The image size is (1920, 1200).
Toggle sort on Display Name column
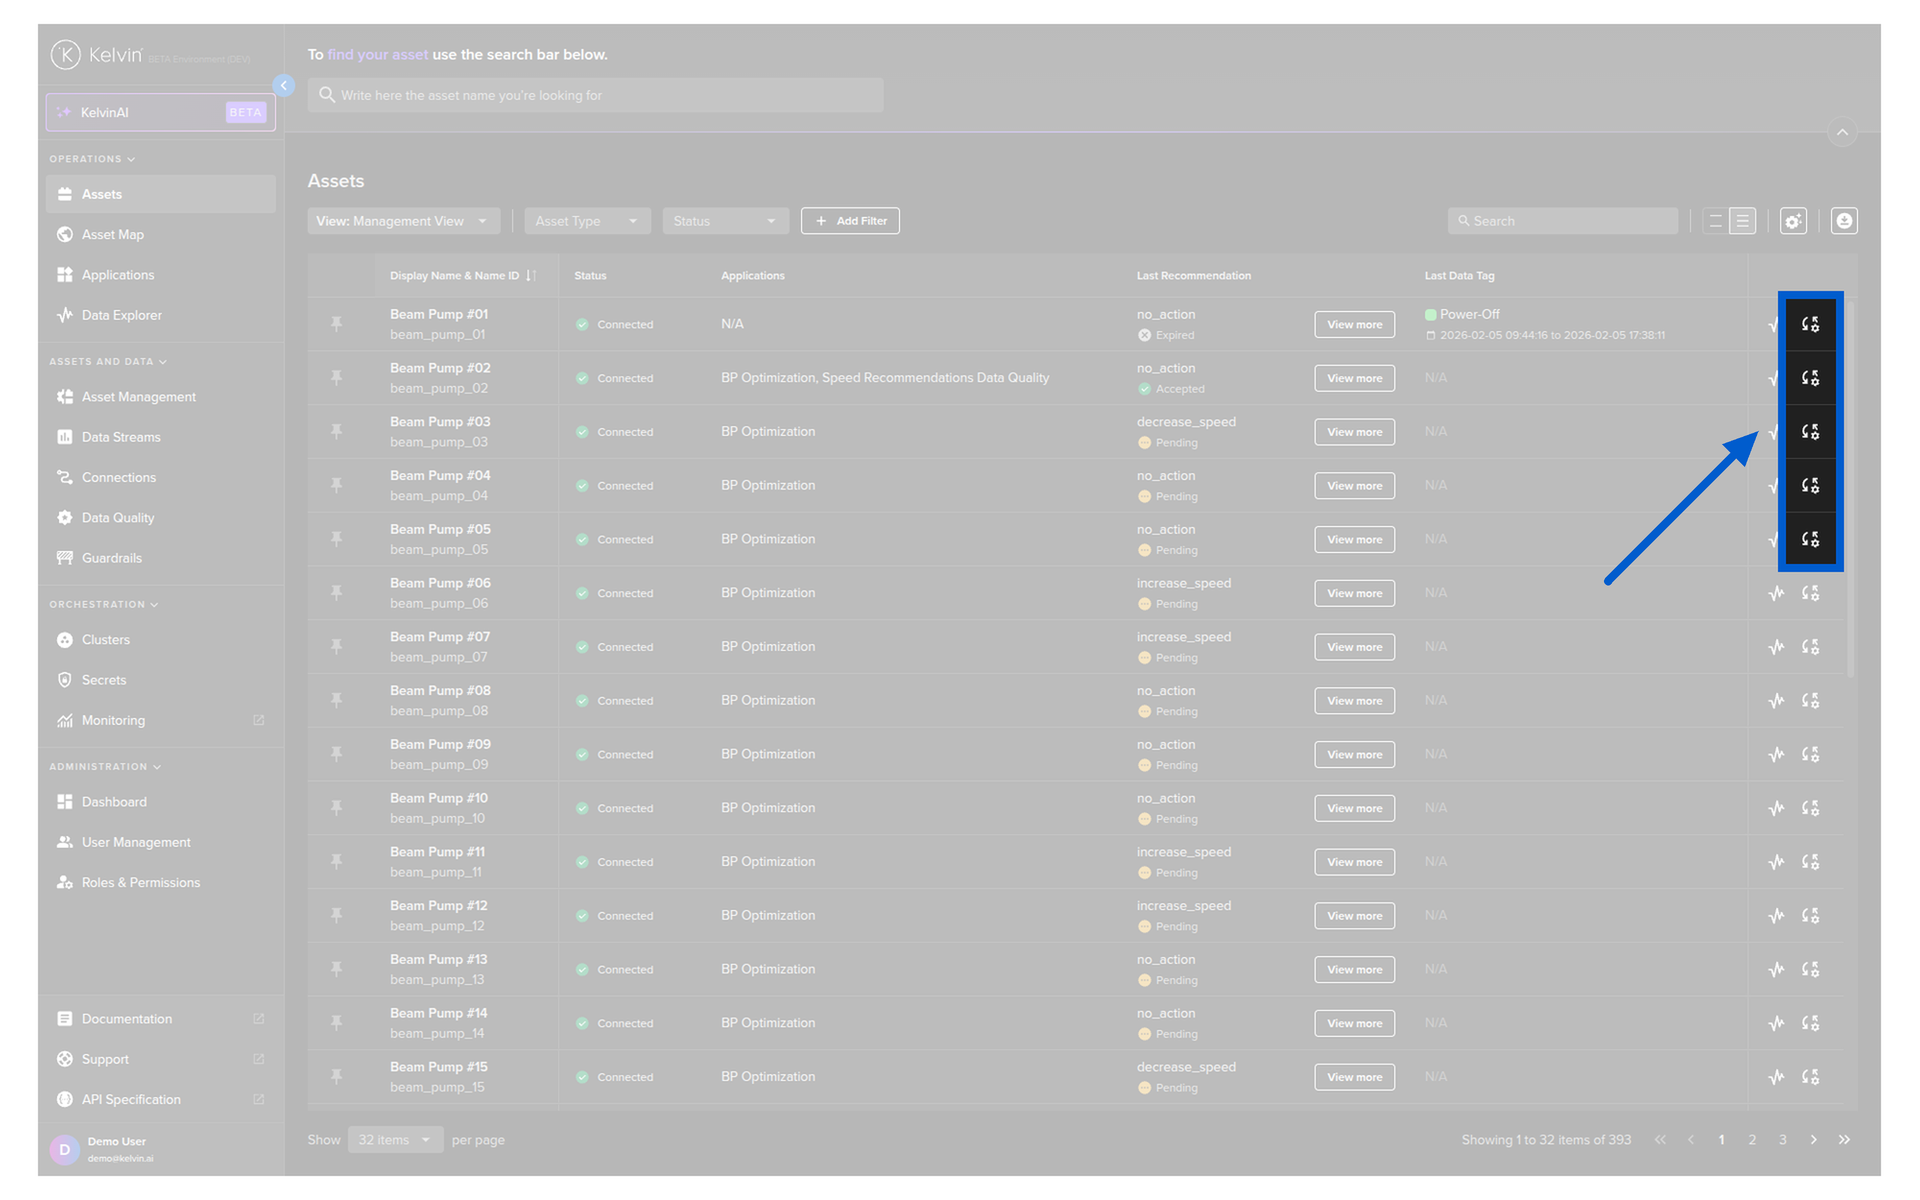(531, 276)
